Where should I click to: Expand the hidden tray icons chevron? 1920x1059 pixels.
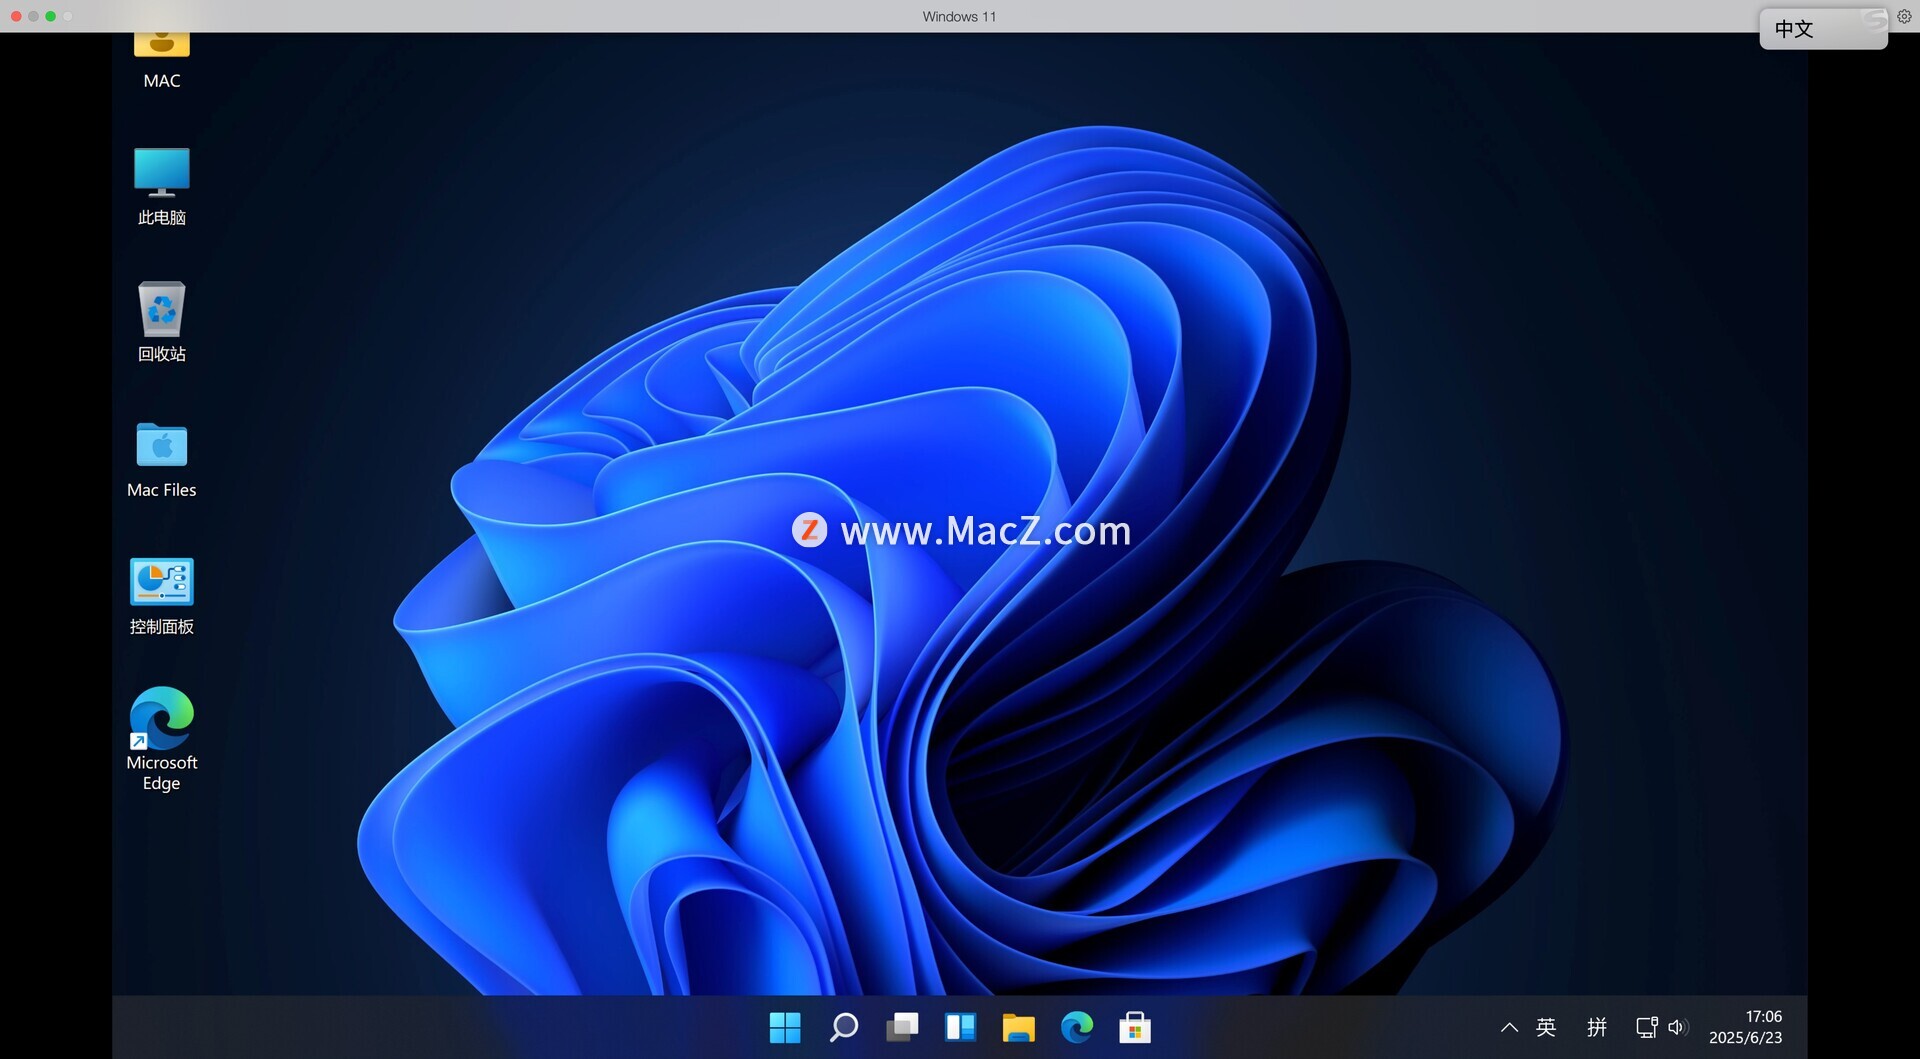click(1509, 1027)
